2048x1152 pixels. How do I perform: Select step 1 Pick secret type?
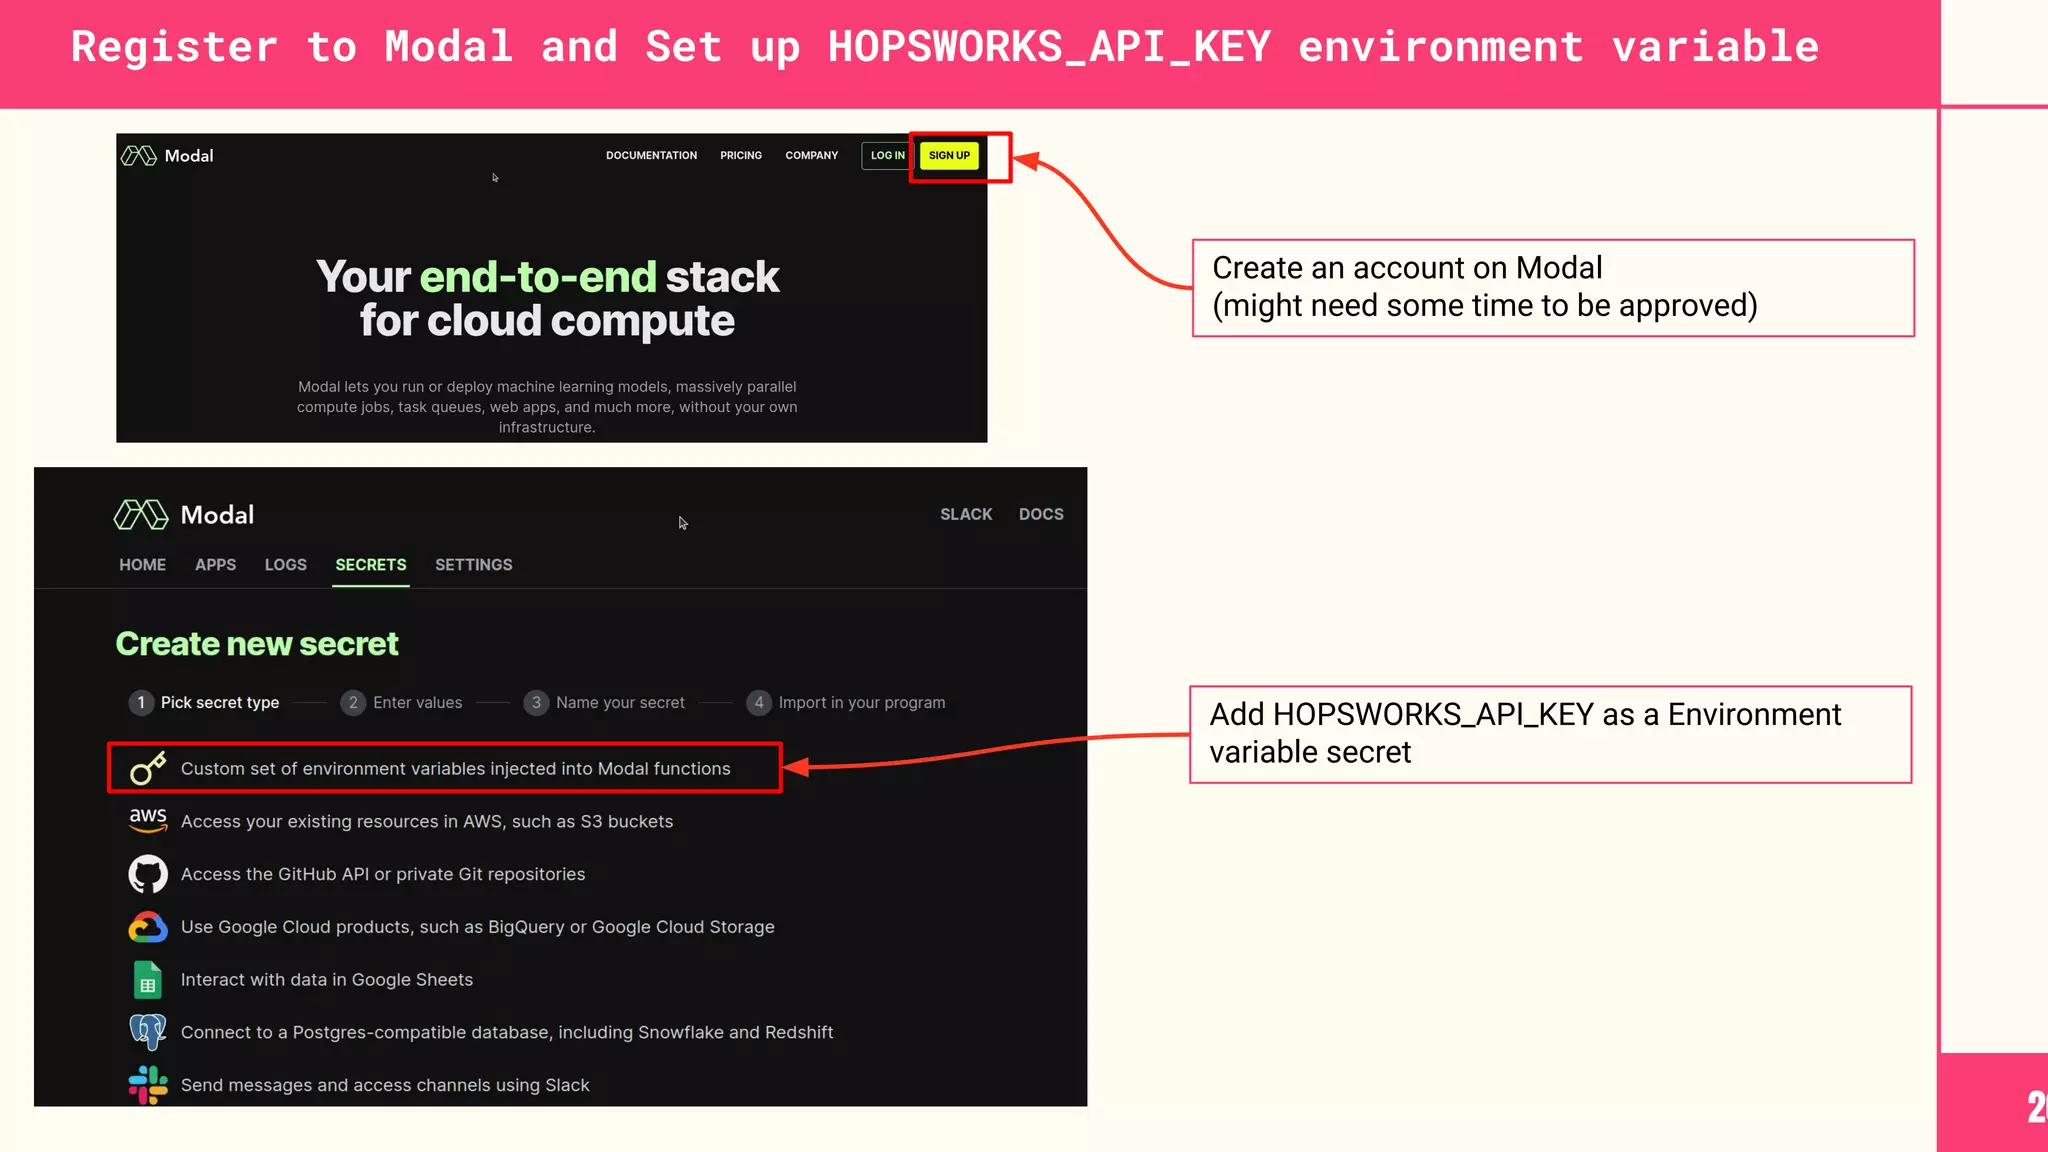(204, 703)
